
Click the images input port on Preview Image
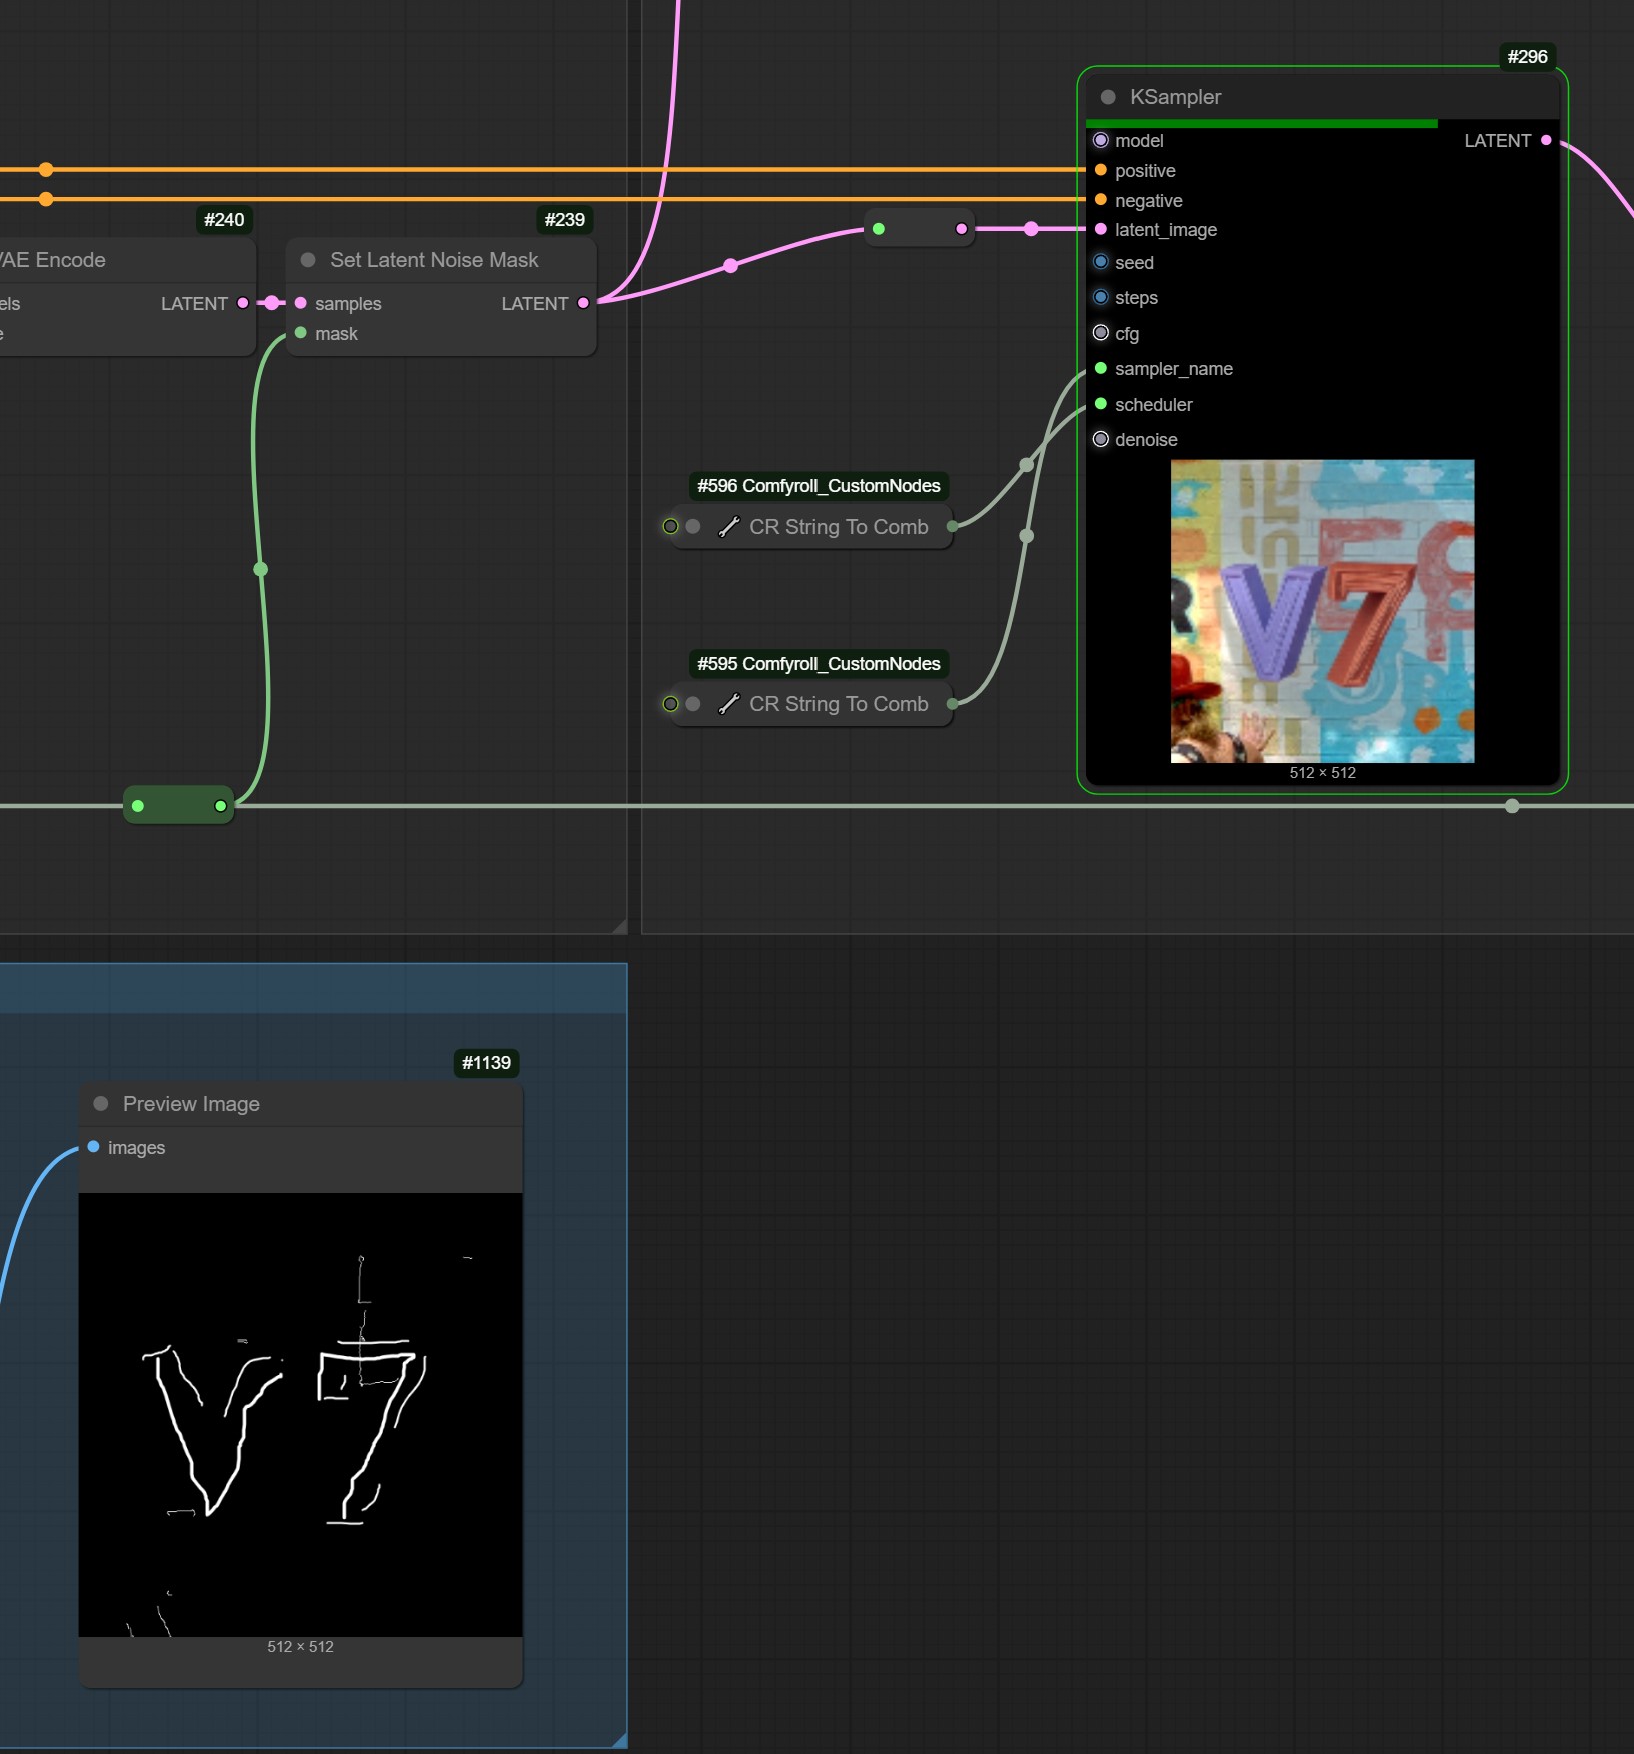(94, 1147)
